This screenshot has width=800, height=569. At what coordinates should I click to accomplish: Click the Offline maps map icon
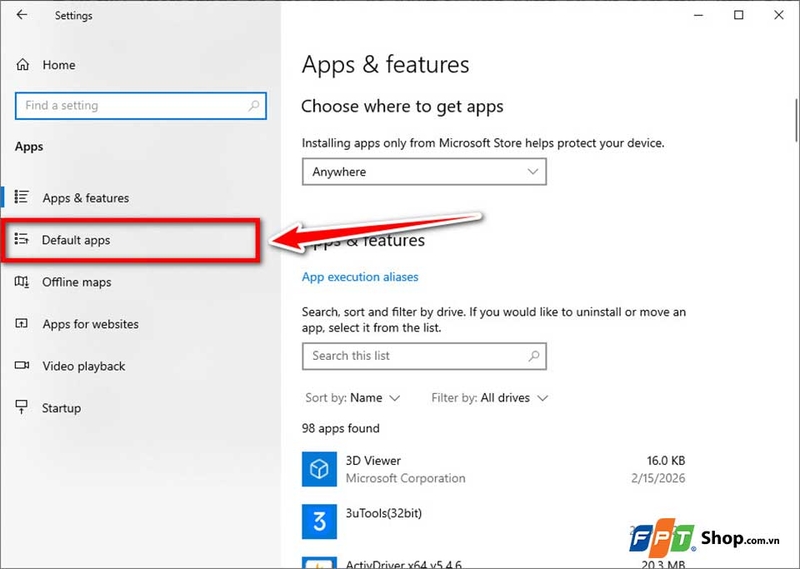[x=21, y=282]
